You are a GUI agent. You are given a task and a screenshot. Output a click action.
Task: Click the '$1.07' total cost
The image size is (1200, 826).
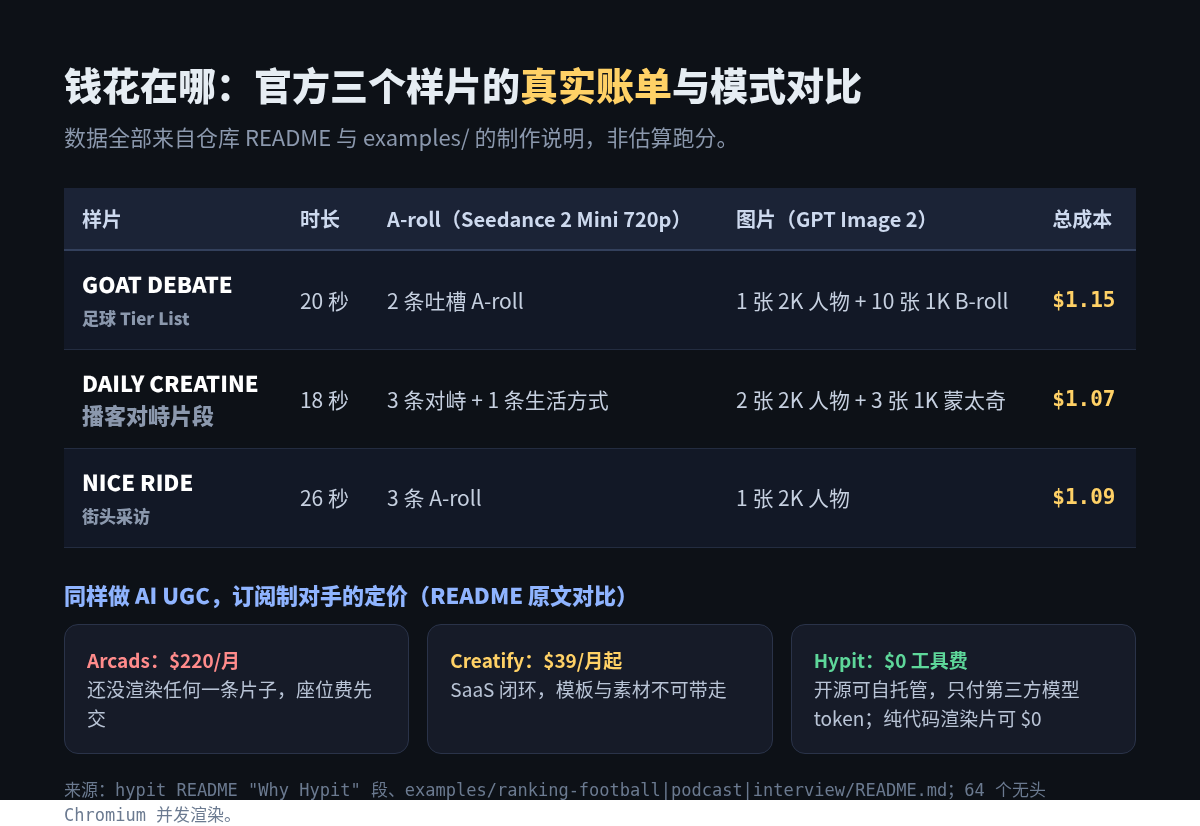(x=1083, y=399)
